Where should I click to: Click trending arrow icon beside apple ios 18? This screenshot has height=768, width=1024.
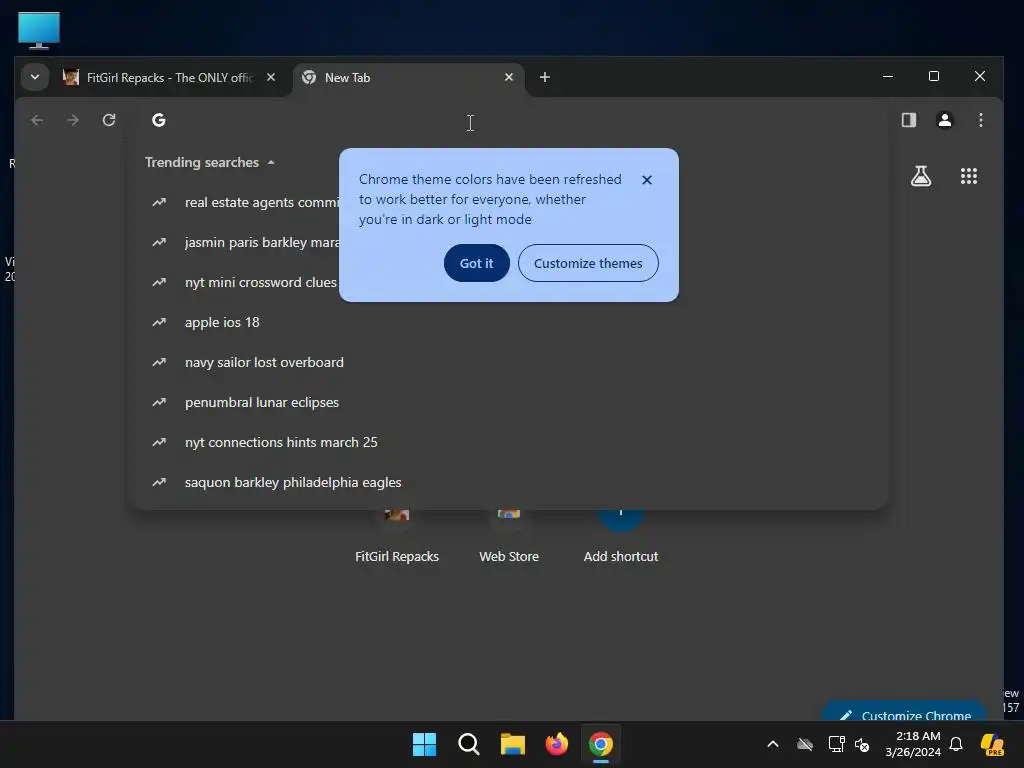[159, 323]
